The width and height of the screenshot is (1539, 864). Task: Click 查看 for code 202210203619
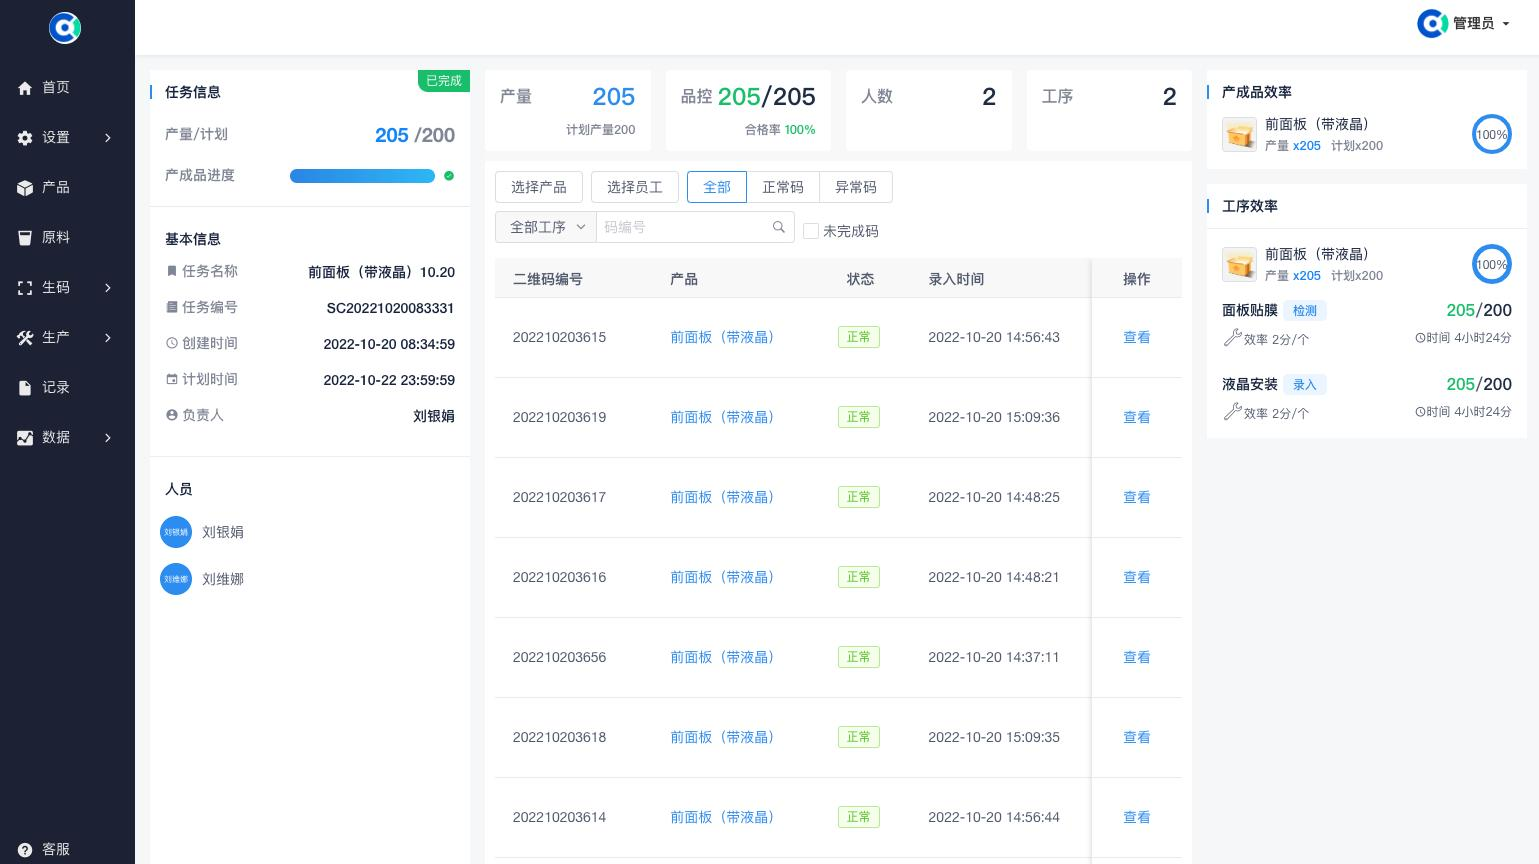pos(1137,418)
